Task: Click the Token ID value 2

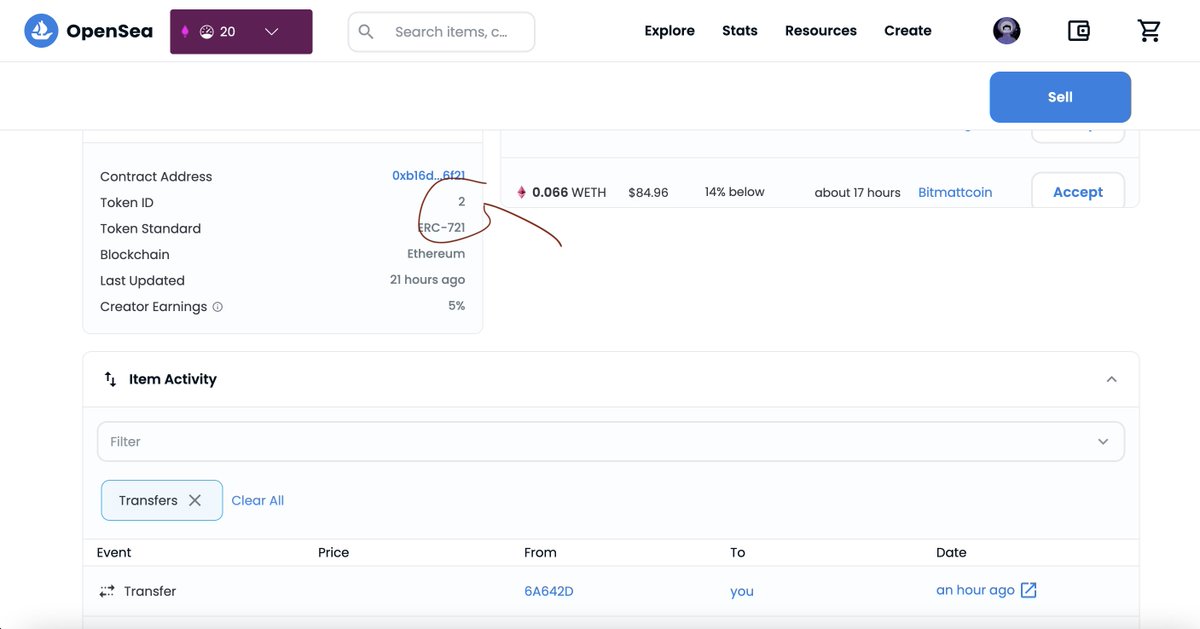Action: (x=461, y=202)
